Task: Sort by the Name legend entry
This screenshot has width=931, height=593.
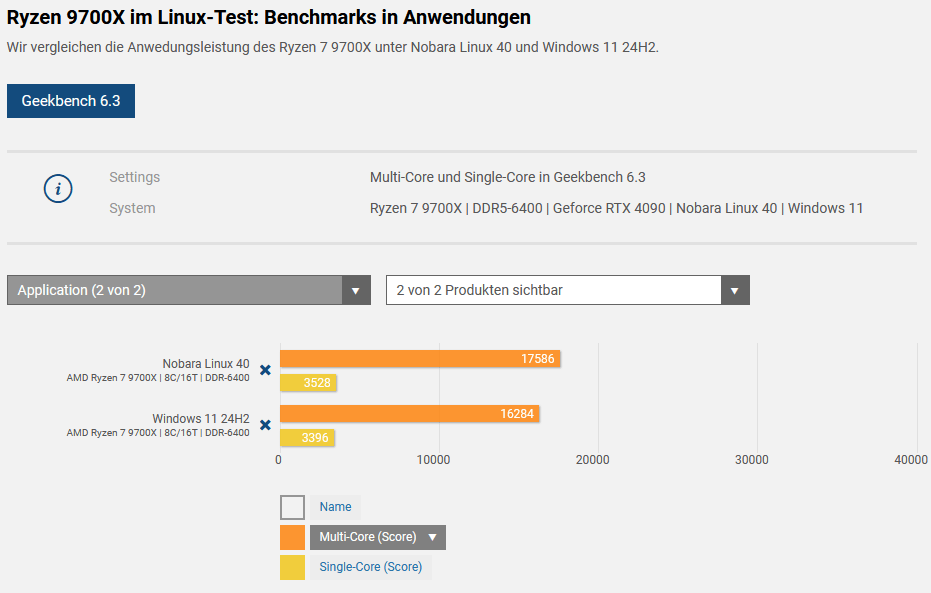Action: (x=335, y=508)
